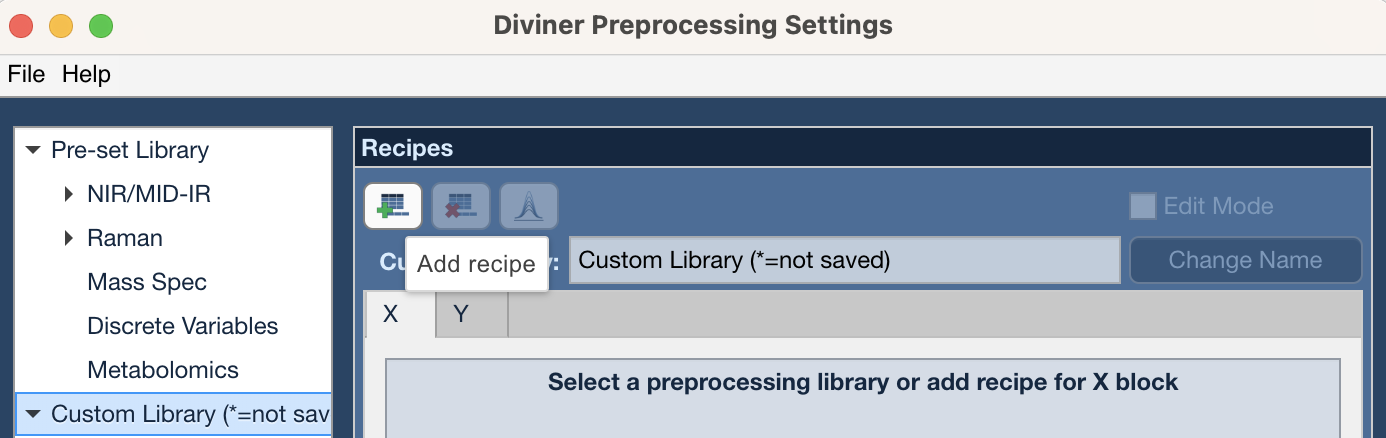Select Metabolomics in the library tree
This screenshot has width=1386, height=438.
pos(163,370)
